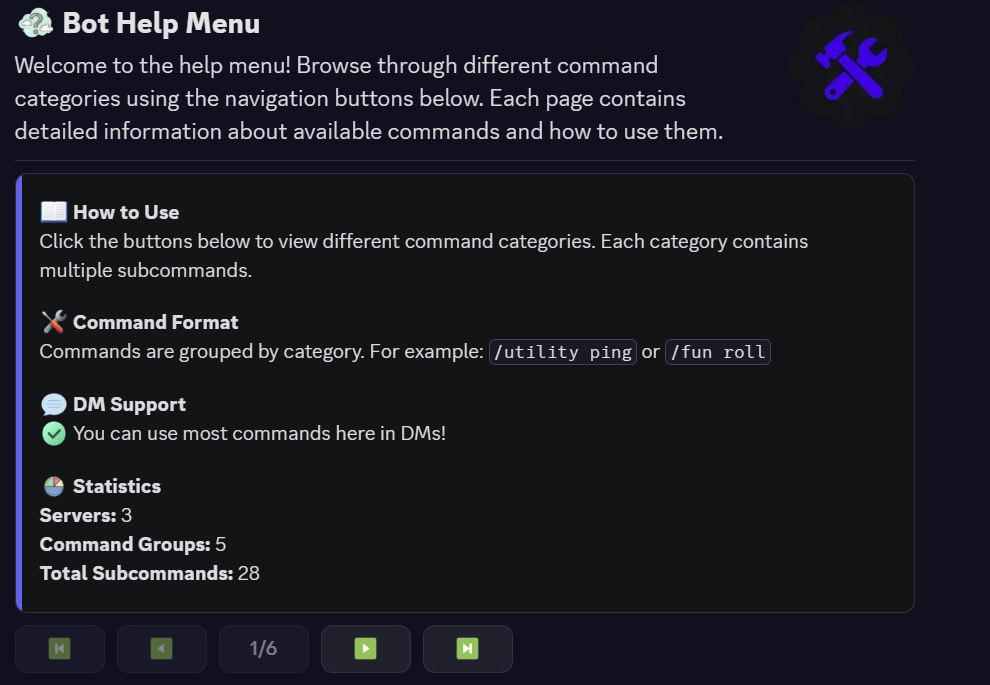The width and height of the screenshot is (990, 685).
Task: Select the /utility ping code snippet
Action: click(x=562, y=351)
